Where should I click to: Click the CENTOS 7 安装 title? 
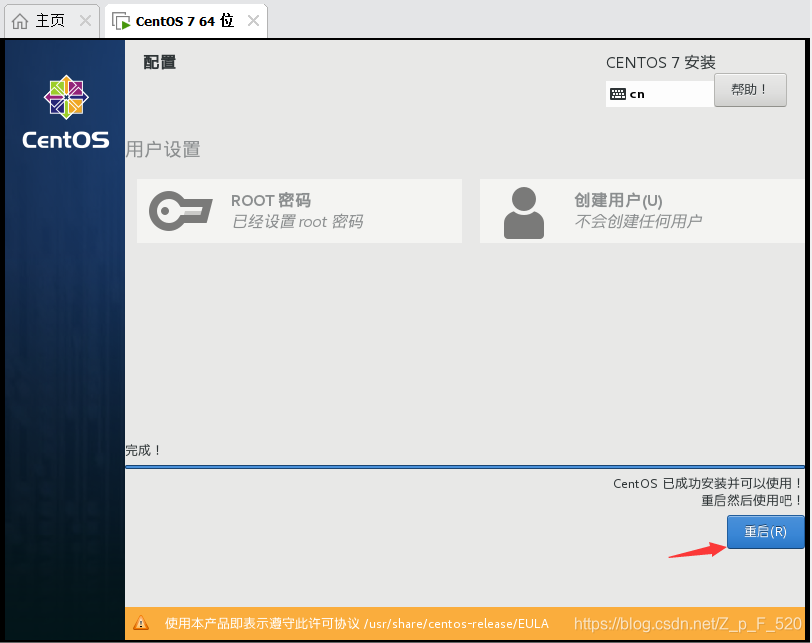point(661,63)
